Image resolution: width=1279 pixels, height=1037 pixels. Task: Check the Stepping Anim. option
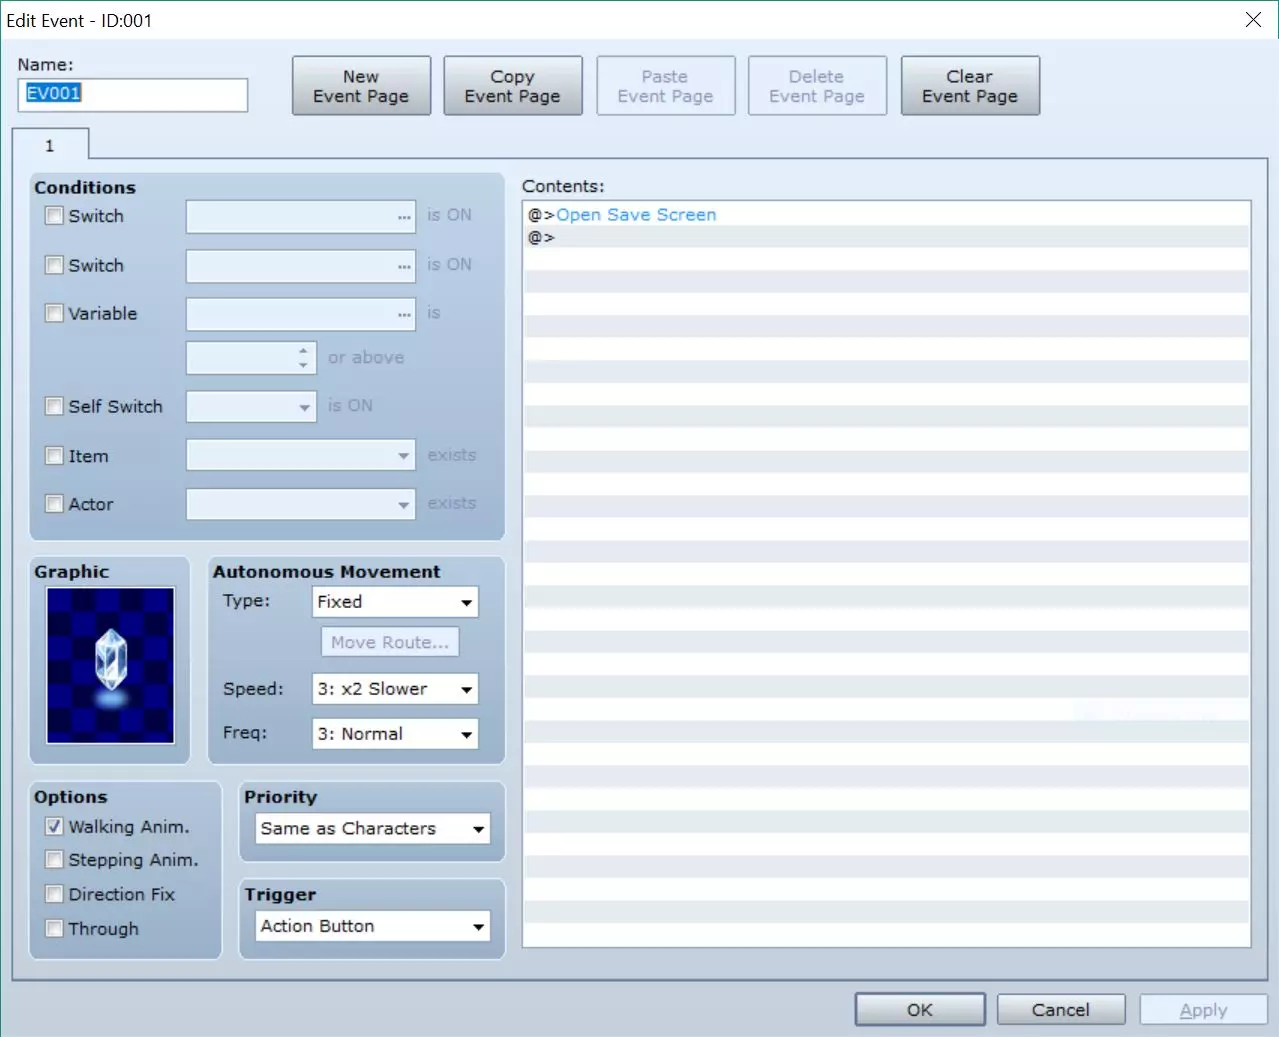coord(54,860)
